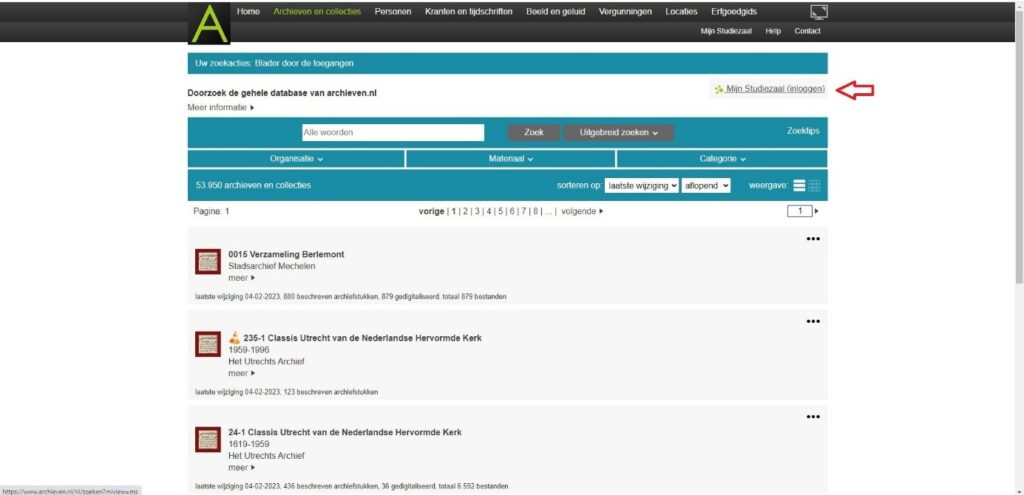Click volgende to go to next page
The width and height of the screenshot is (1024, 495).
point(583,212)
